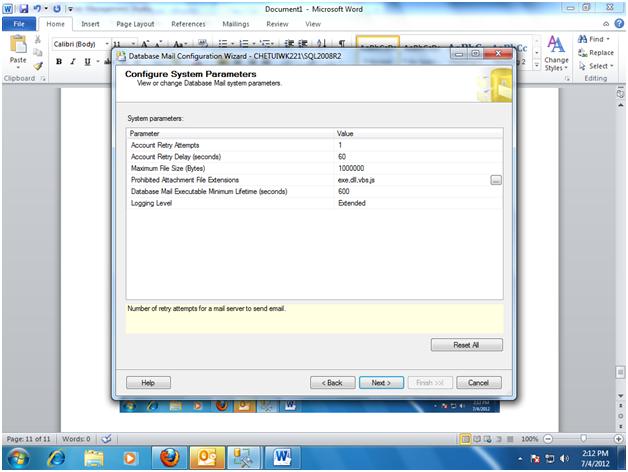This screenshot has width=628, height=472.
Task: Undo the last action in Word
Action: [x=37, y=8]
